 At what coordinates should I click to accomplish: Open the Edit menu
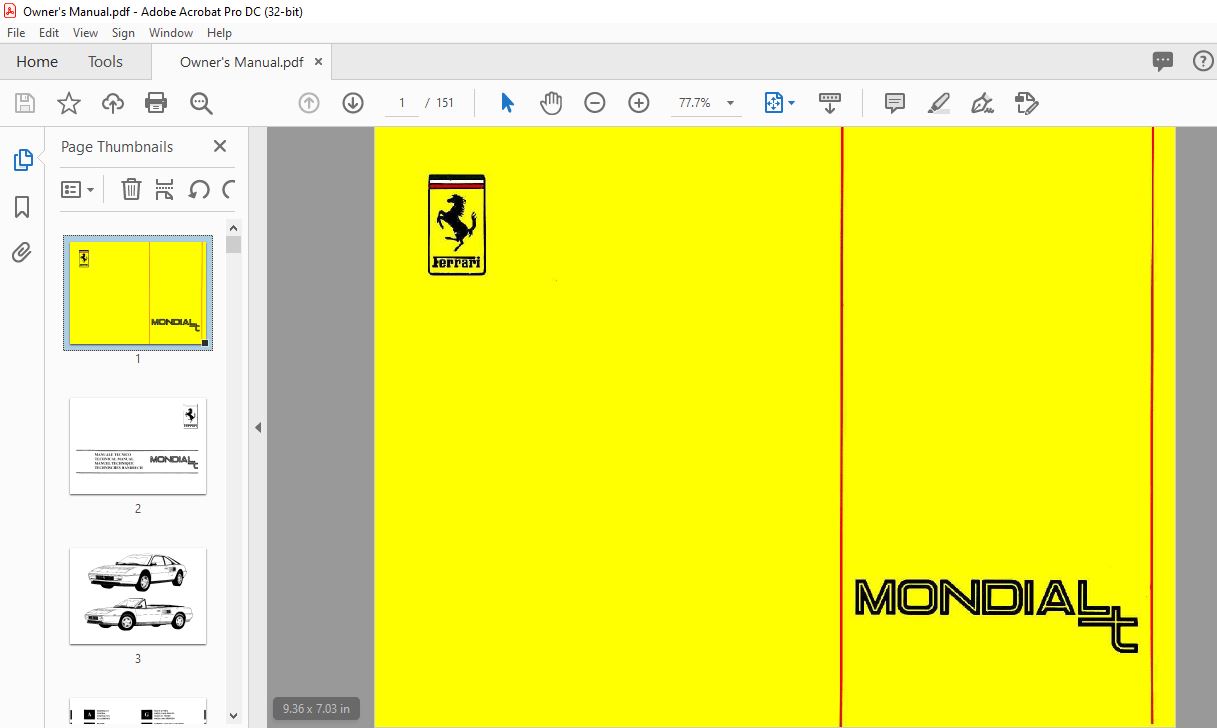click(x=49, y=33)
